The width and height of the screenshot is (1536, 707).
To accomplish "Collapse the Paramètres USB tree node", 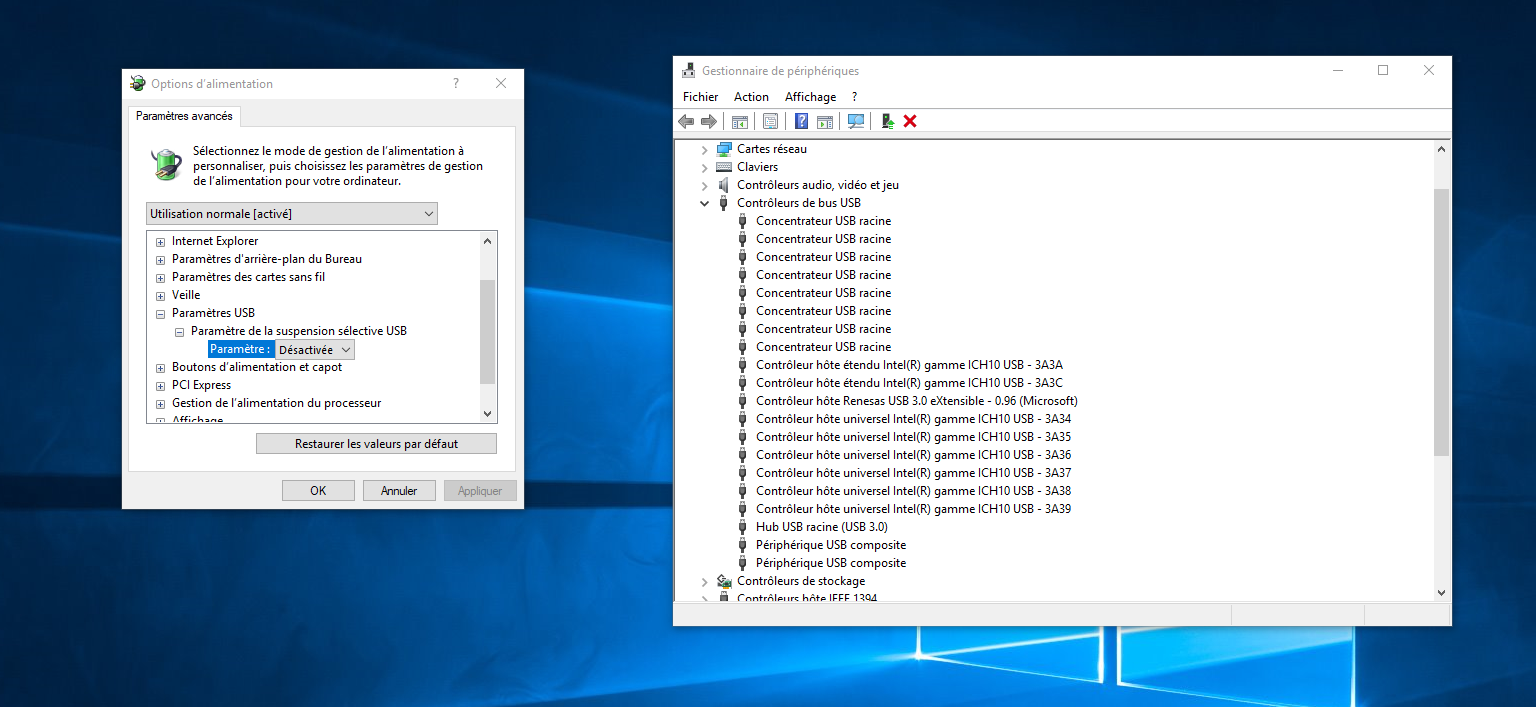I will (x=160, y=313).
